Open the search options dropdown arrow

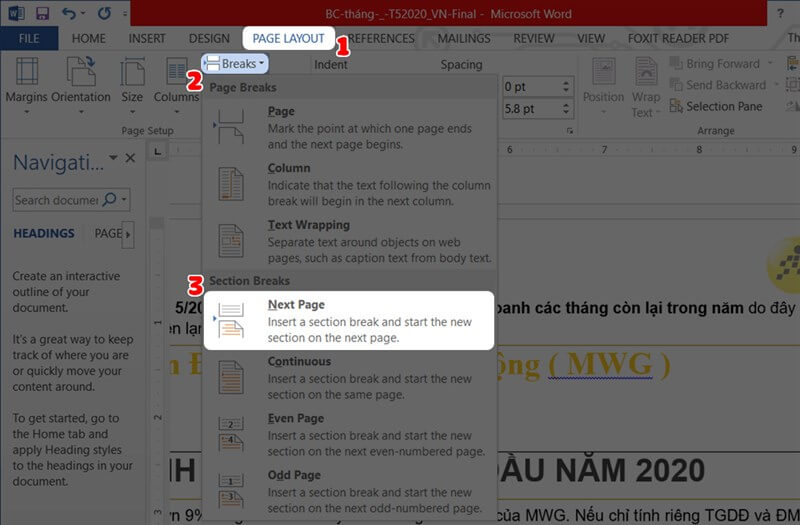(125, 200)
